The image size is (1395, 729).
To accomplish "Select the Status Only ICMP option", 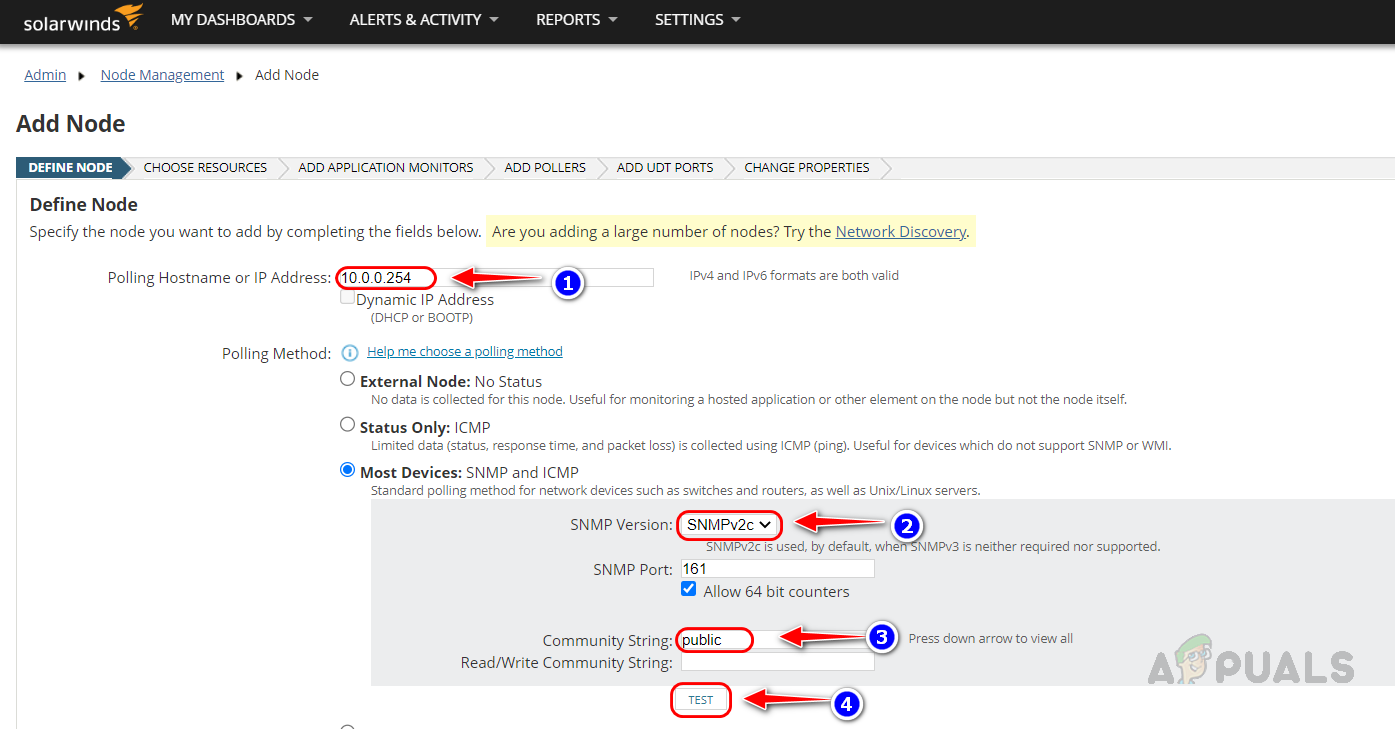I will tap(347, 424).
